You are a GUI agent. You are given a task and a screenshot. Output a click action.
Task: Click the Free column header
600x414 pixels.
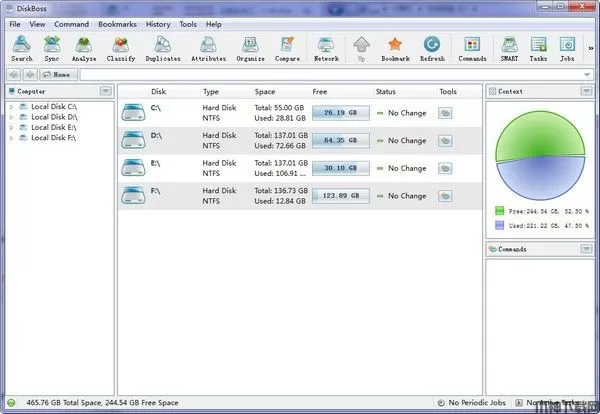tap(320, 91)
